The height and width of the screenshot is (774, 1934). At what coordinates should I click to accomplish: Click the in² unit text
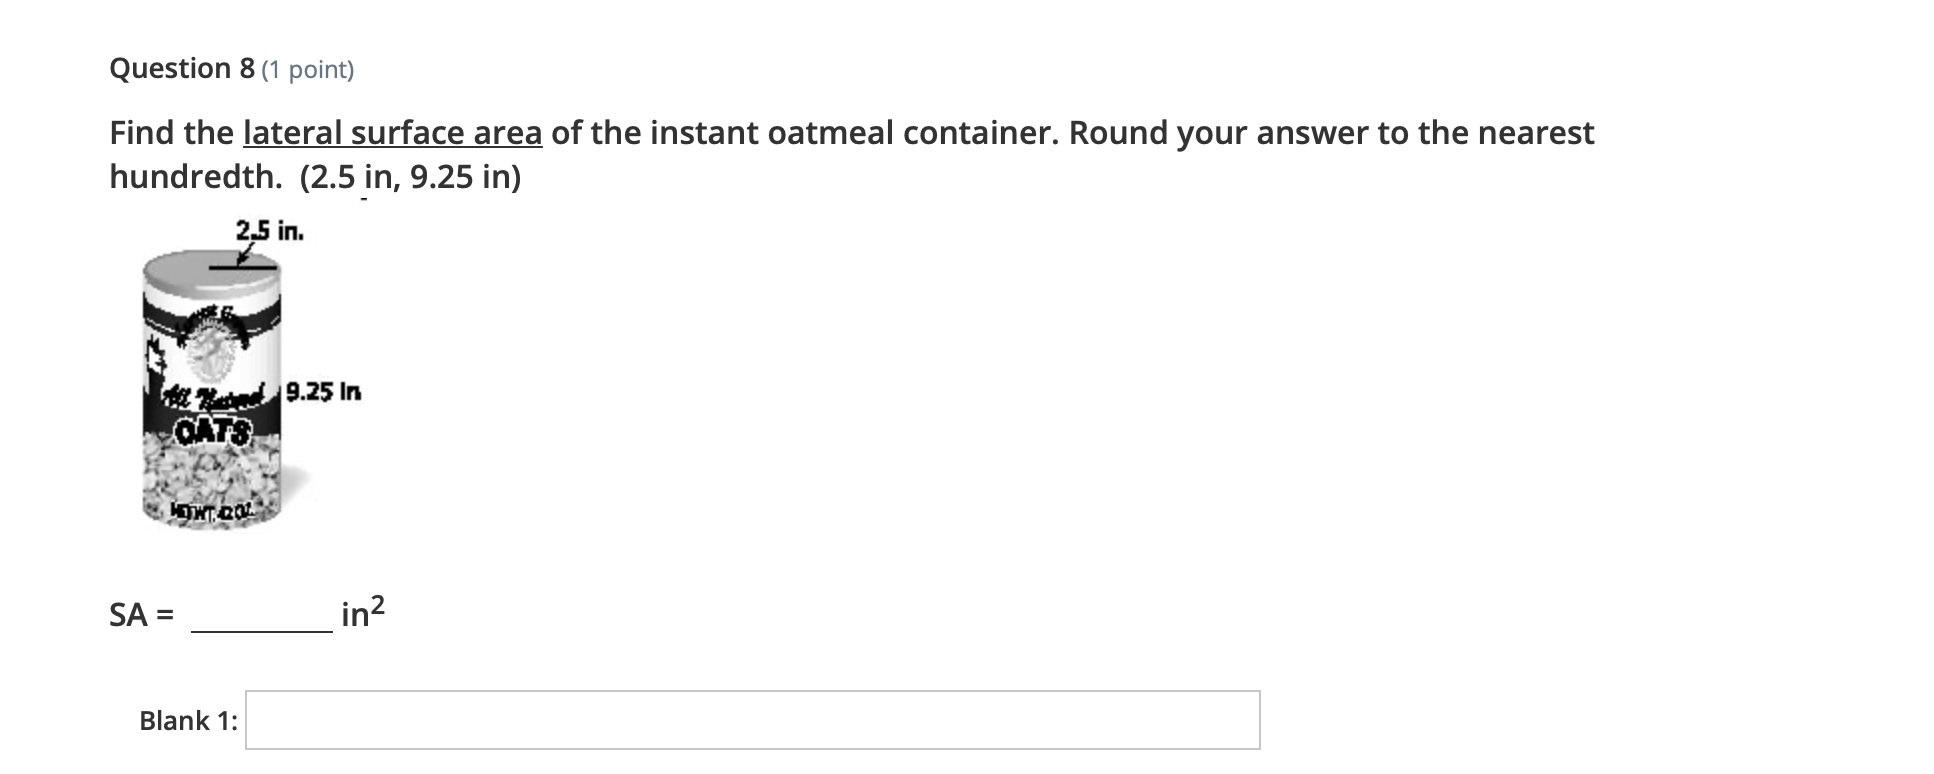(x=362, y=612)
